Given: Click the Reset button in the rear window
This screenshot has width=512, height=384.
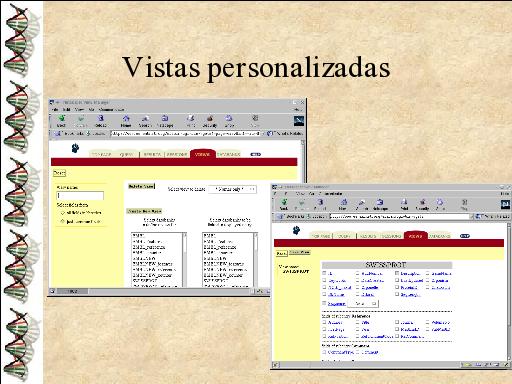Looking at the screenshot, I should pyautogui.click(x=59, y=173).
